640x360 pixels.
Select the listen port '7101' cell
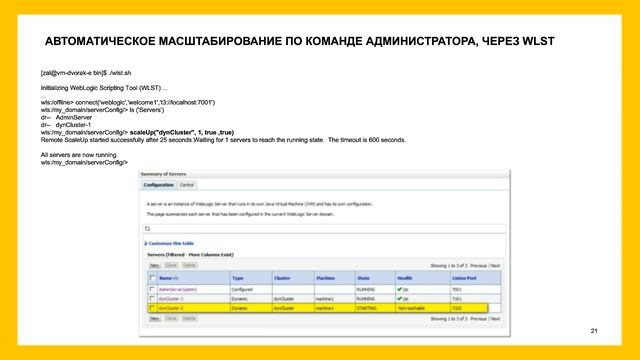point(457,299)
